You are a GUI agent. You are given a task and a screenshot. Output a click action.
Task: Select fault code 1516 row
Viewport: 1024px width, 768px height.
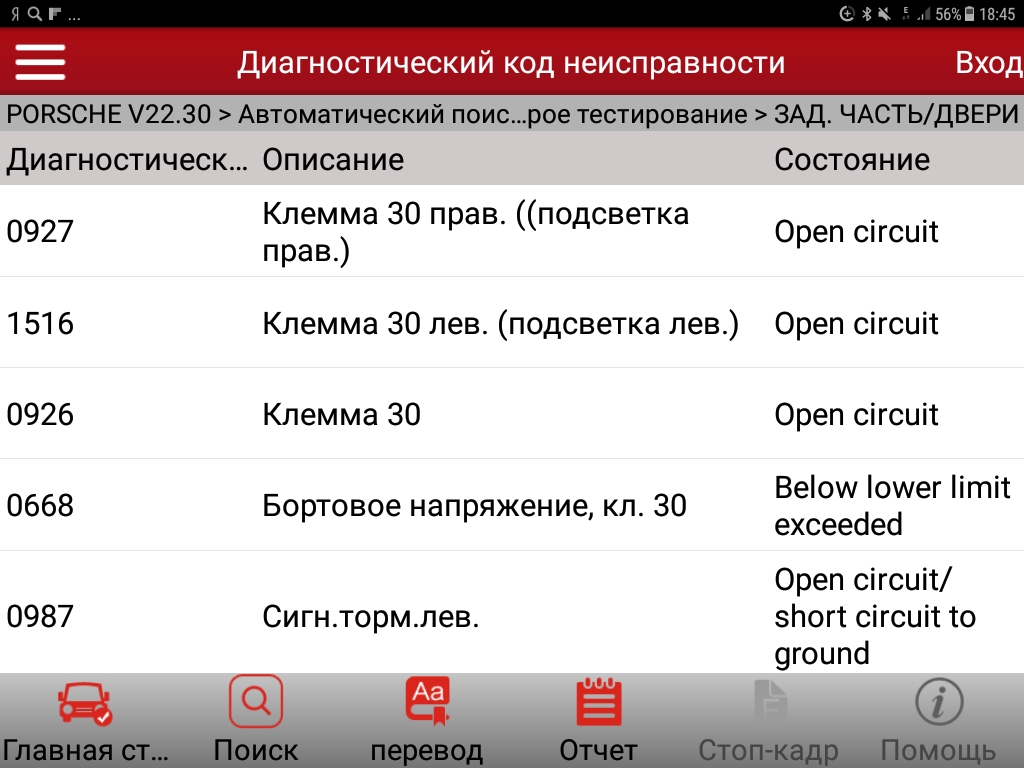pyautogui.click(x=500, y=324)
